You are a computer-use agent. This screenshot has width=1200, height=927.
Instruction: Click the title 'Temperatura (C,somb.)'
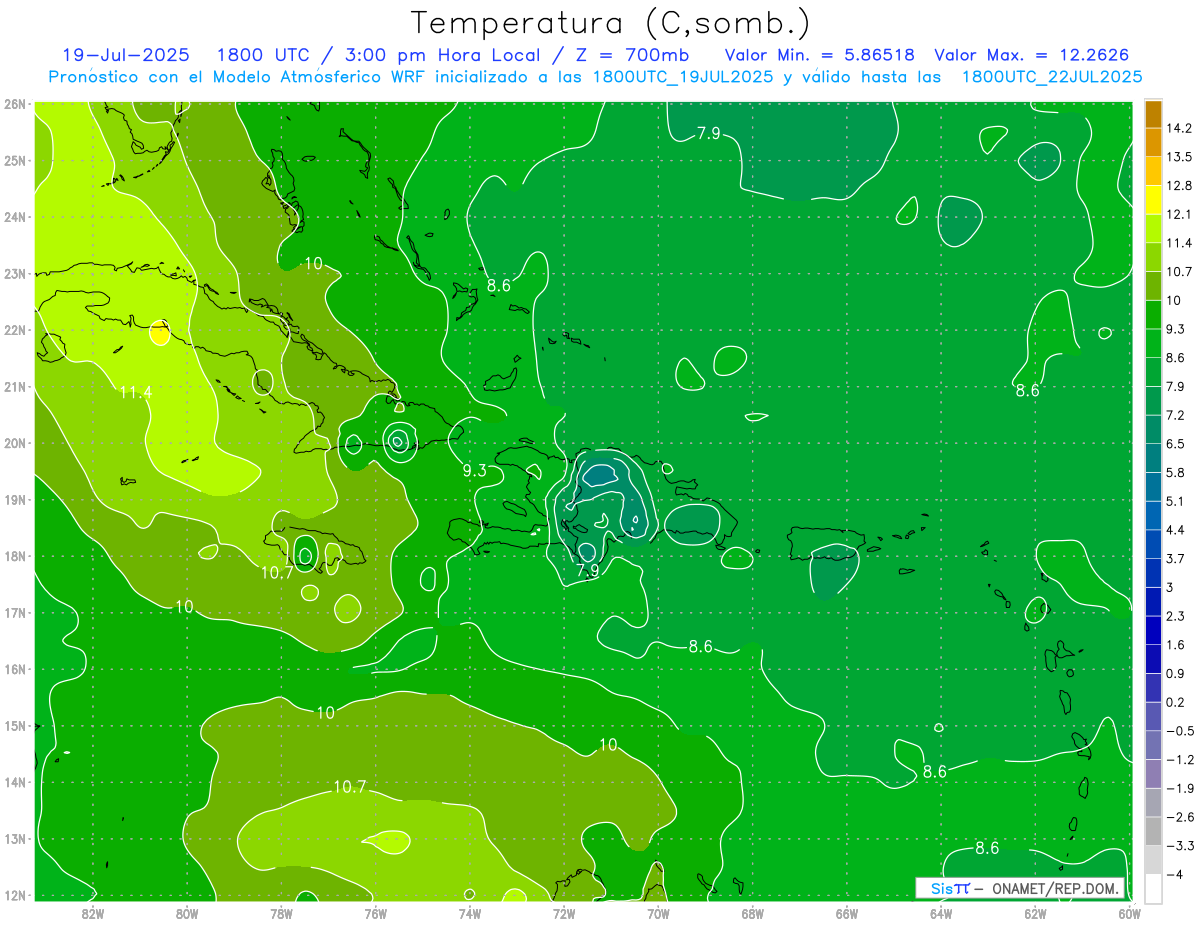[610, 23]
